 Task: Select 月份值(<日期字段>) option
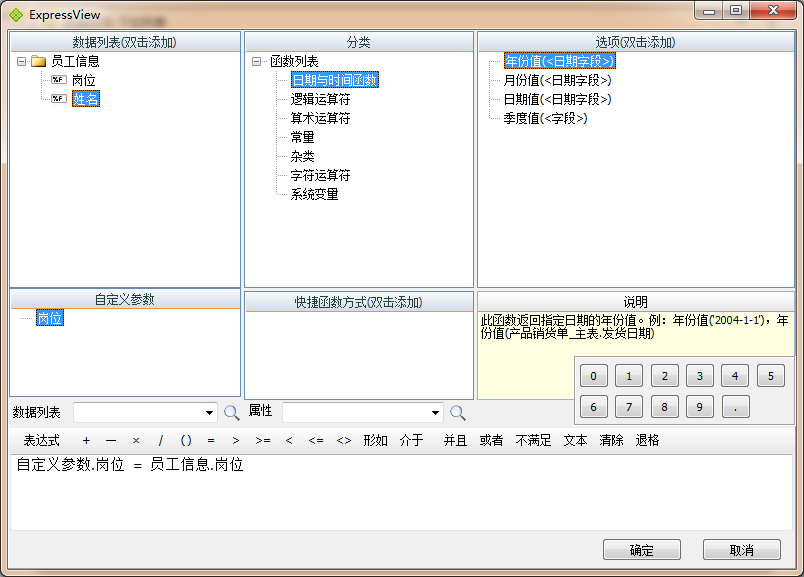(x=557, y=81)
